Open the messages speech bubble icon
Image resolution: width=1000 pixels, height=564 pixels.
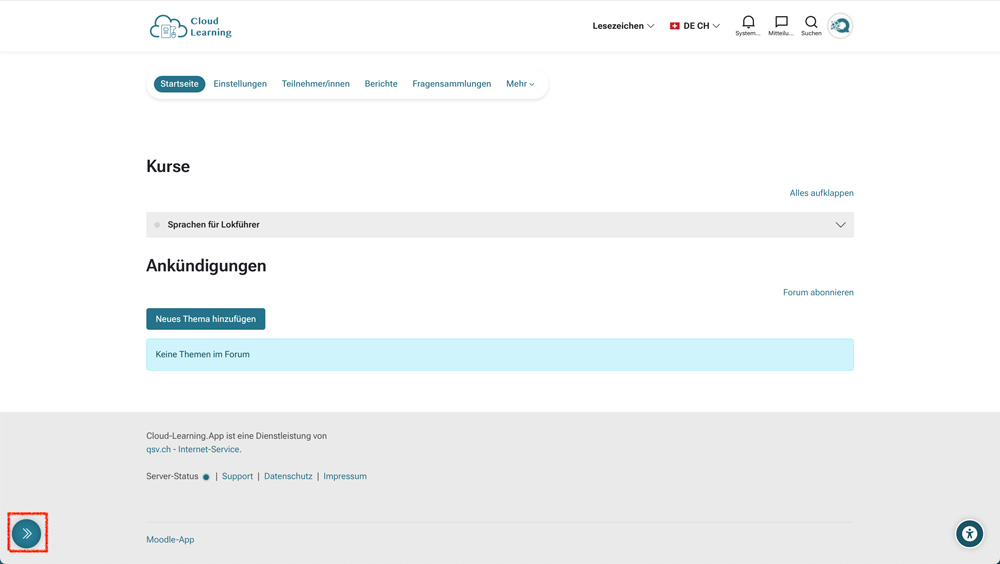pyautogui.click(x=781, y=23)
